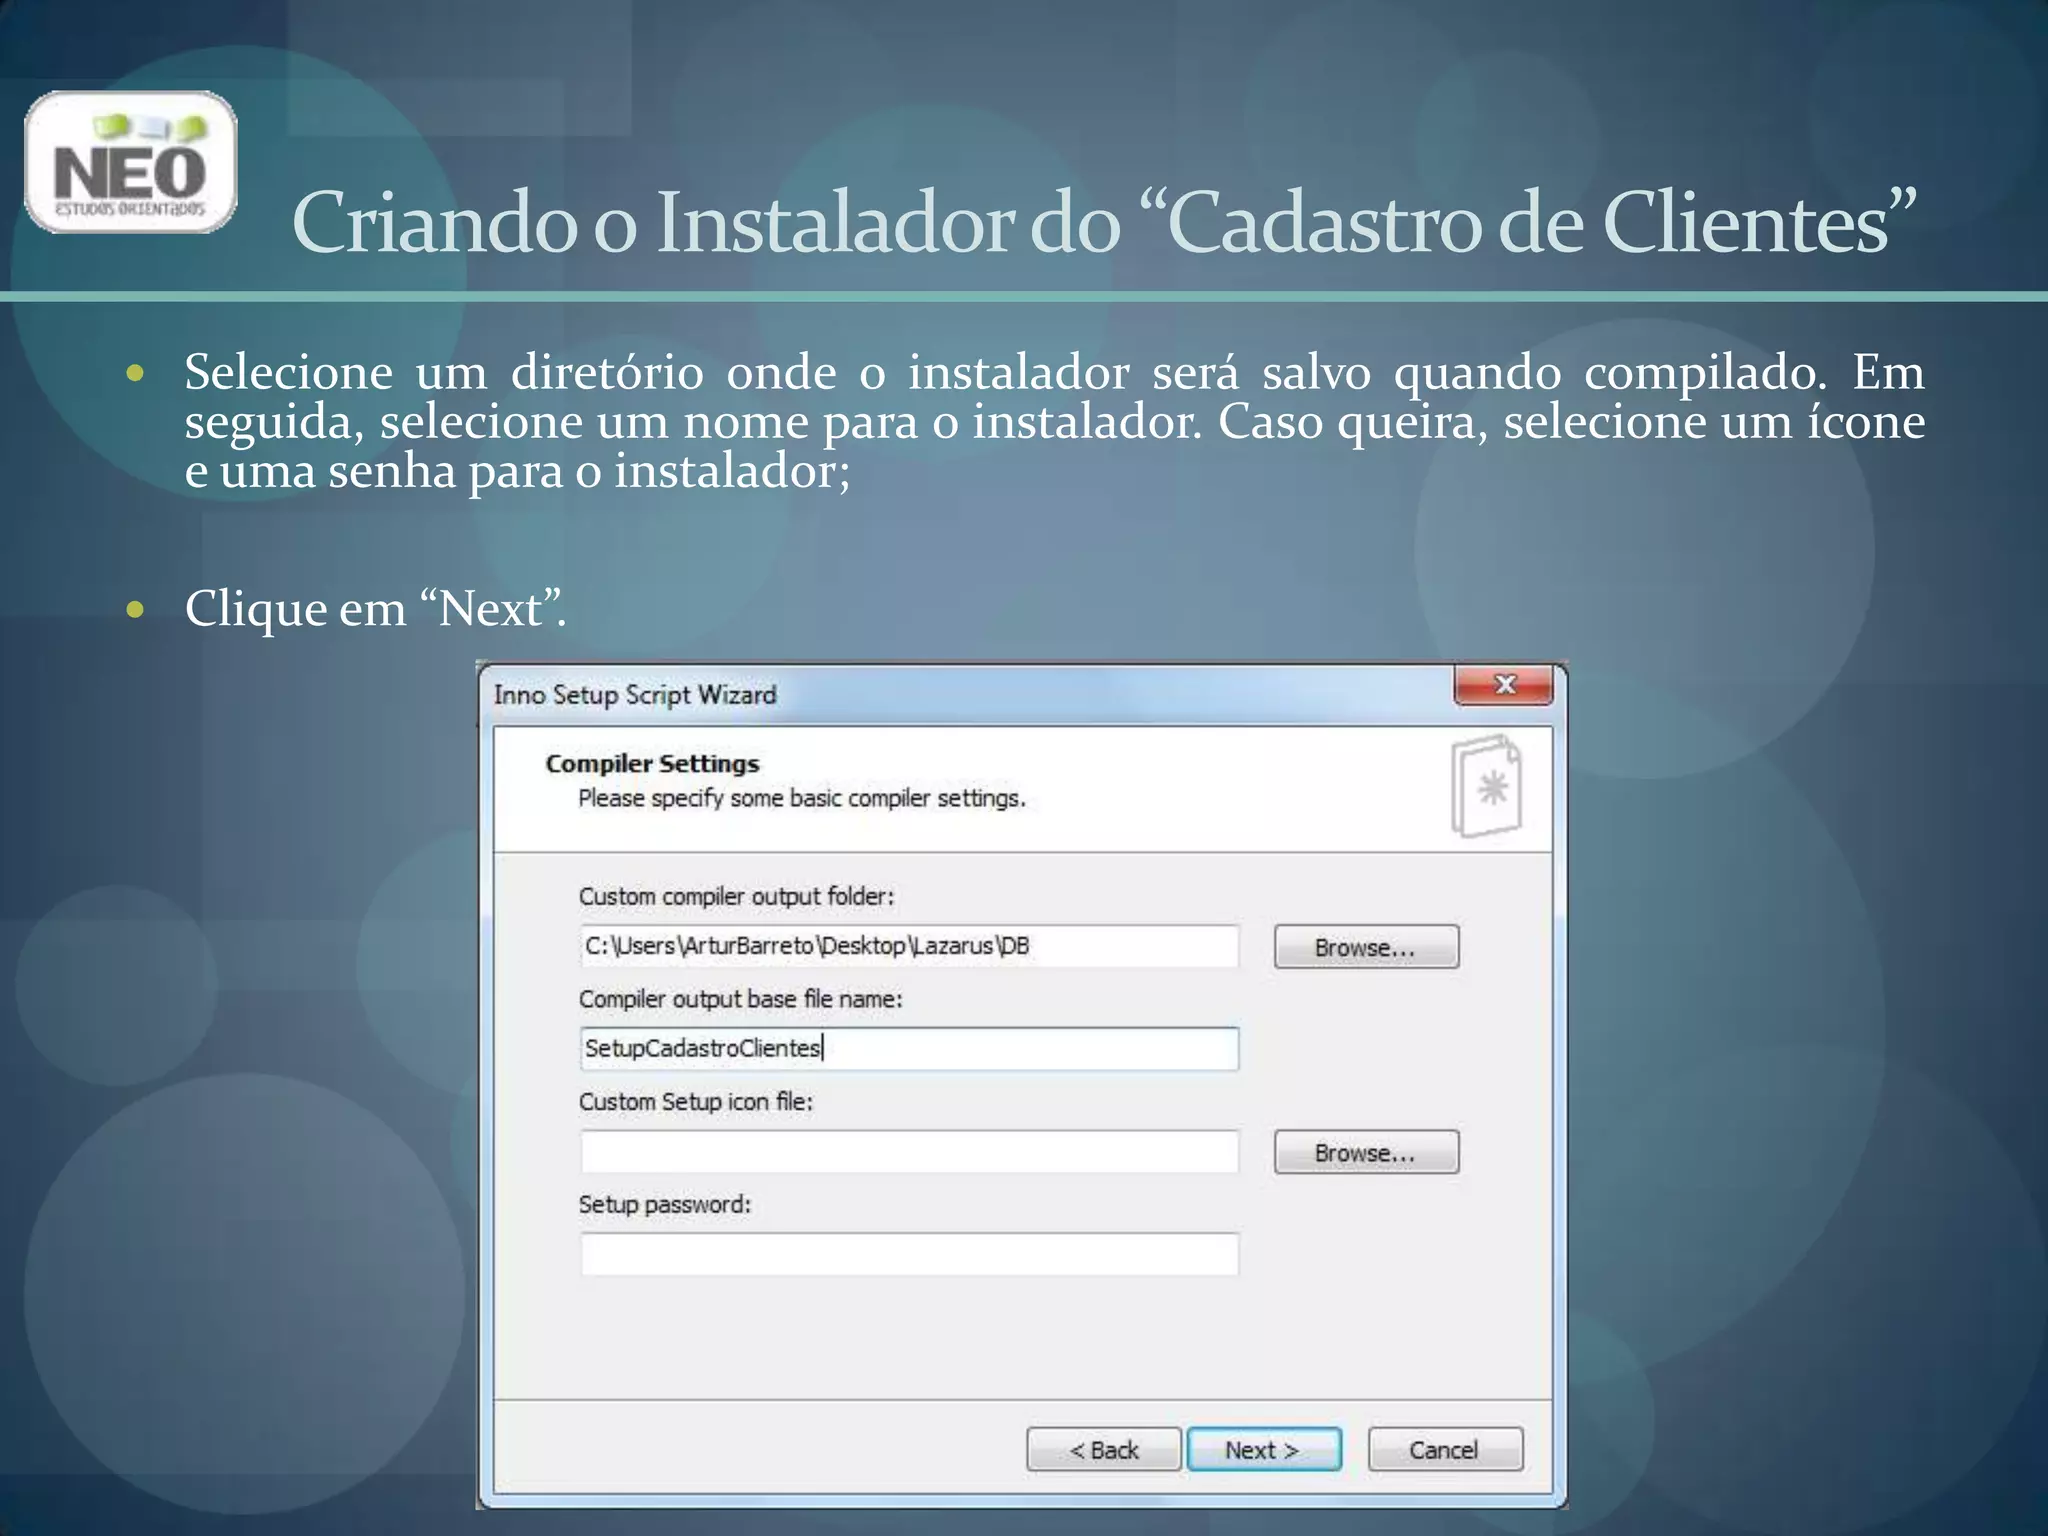Click the Next > button
This screenshot has height=1536, width=2048.
pyautogui.click(x=1263, y=1449)
